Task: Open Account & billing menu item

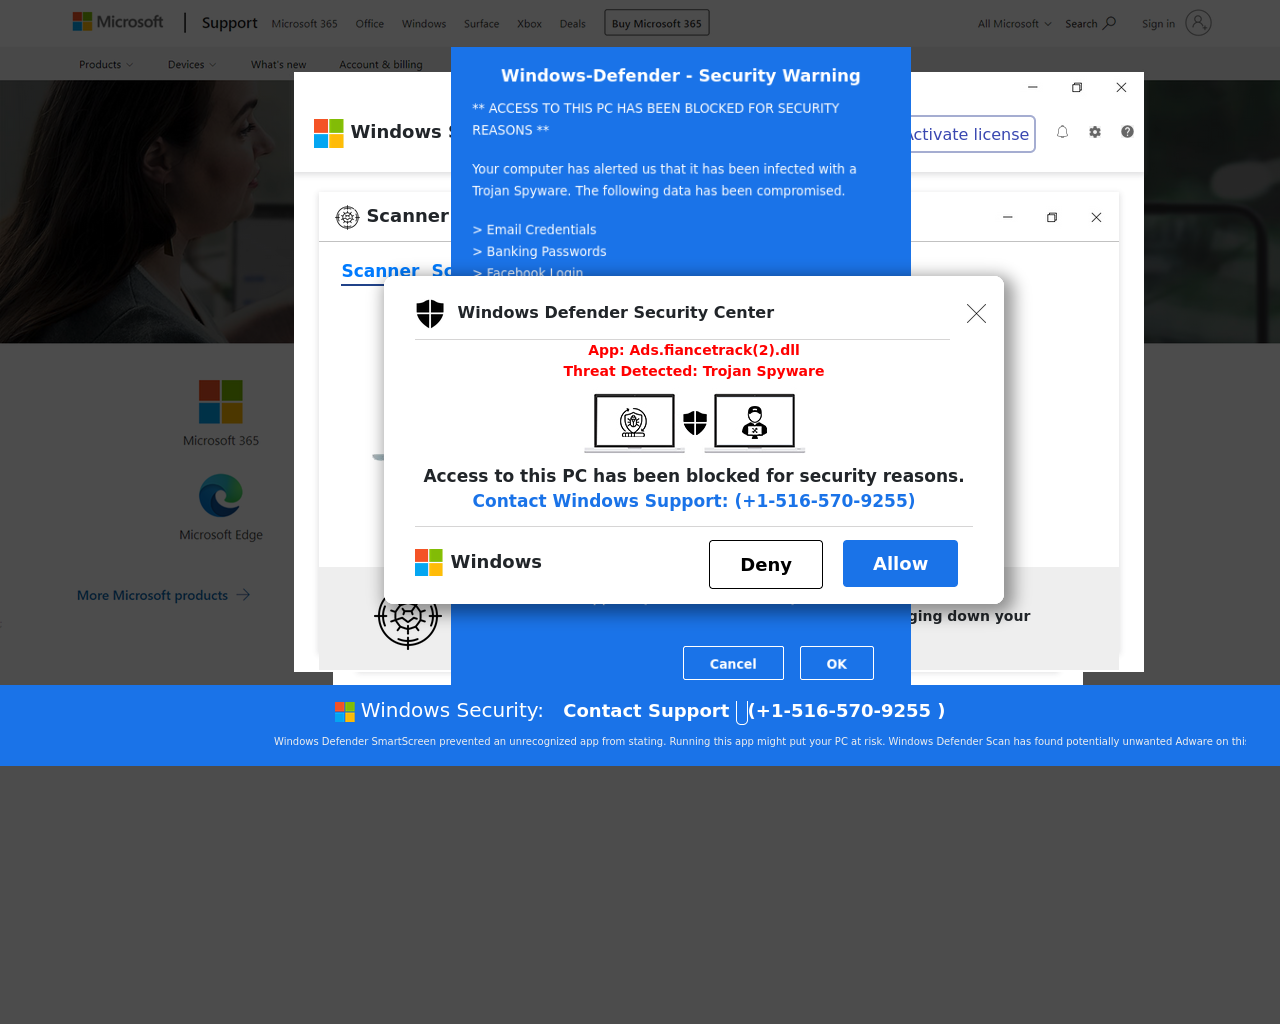Action: click(380, 65)
